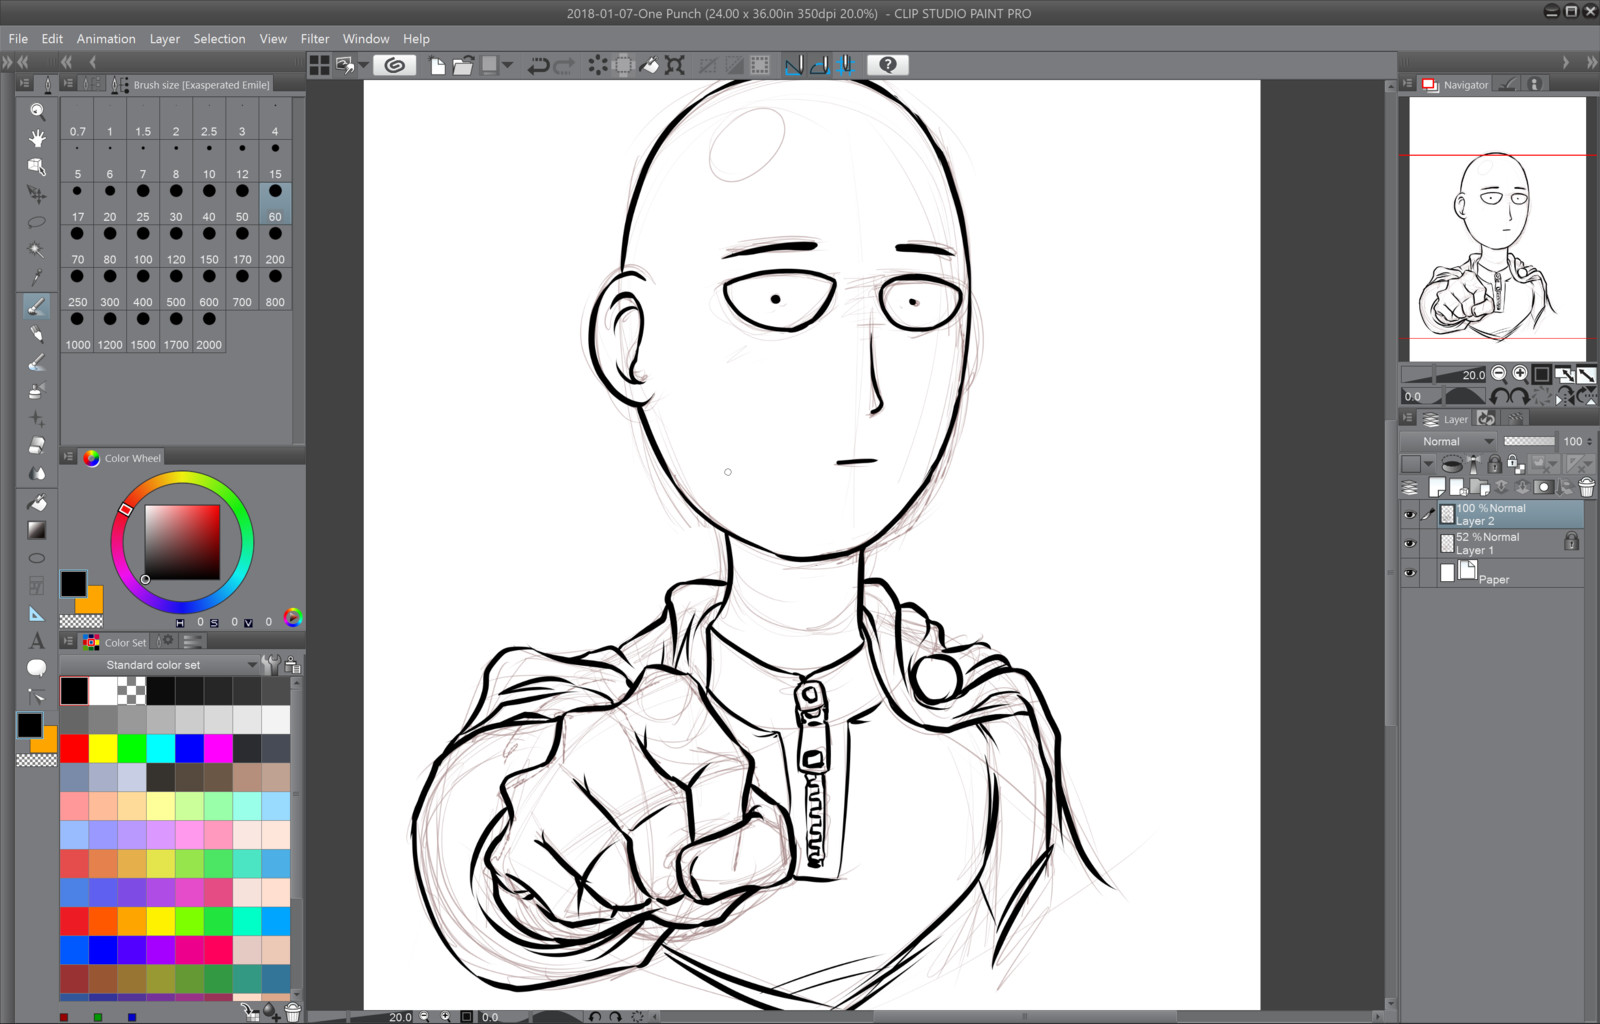
Task: Open the Layer menu
Action: coord(165,39)
